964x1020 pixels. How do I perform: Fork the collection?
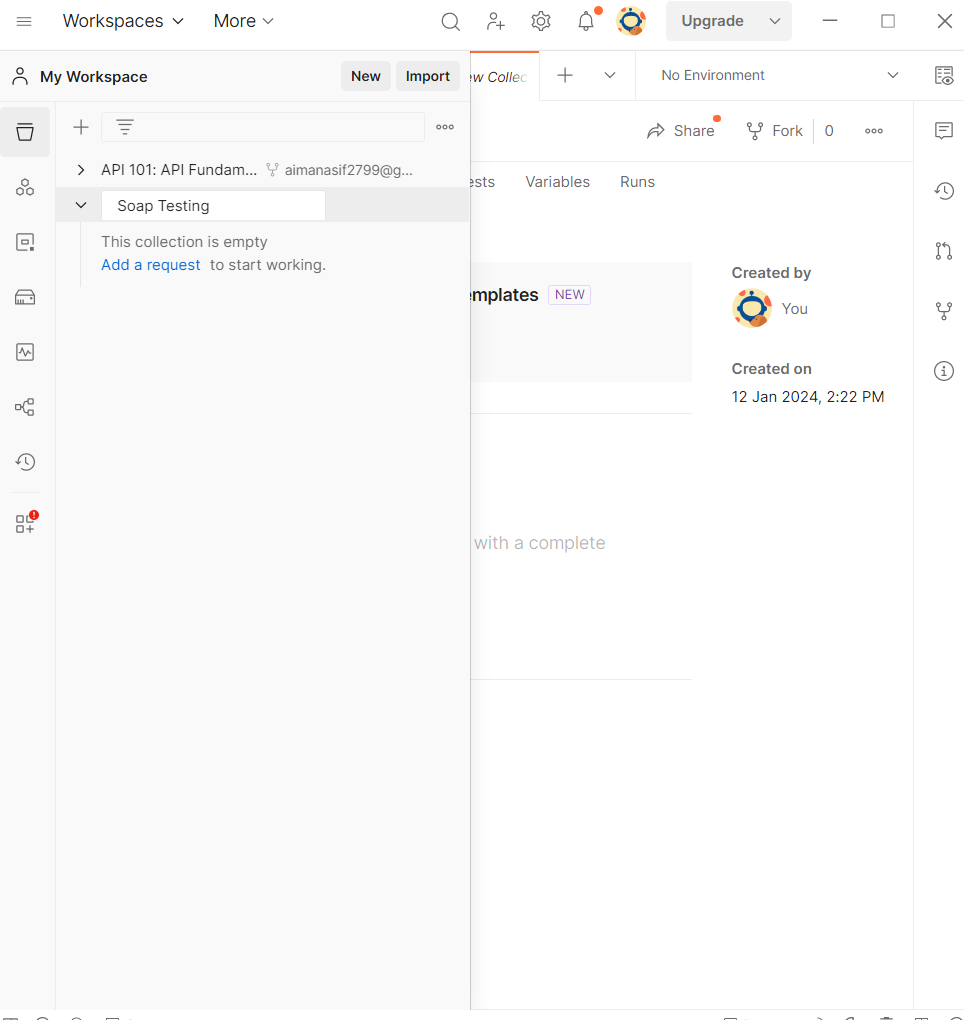pyautogui.click(x=775, y=131)
